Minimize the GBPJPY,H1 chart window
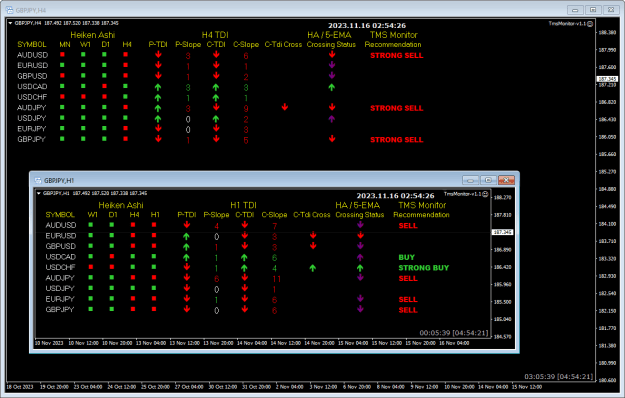The height and width of the screenshot is (398, 625). click(x=470, y=180)
